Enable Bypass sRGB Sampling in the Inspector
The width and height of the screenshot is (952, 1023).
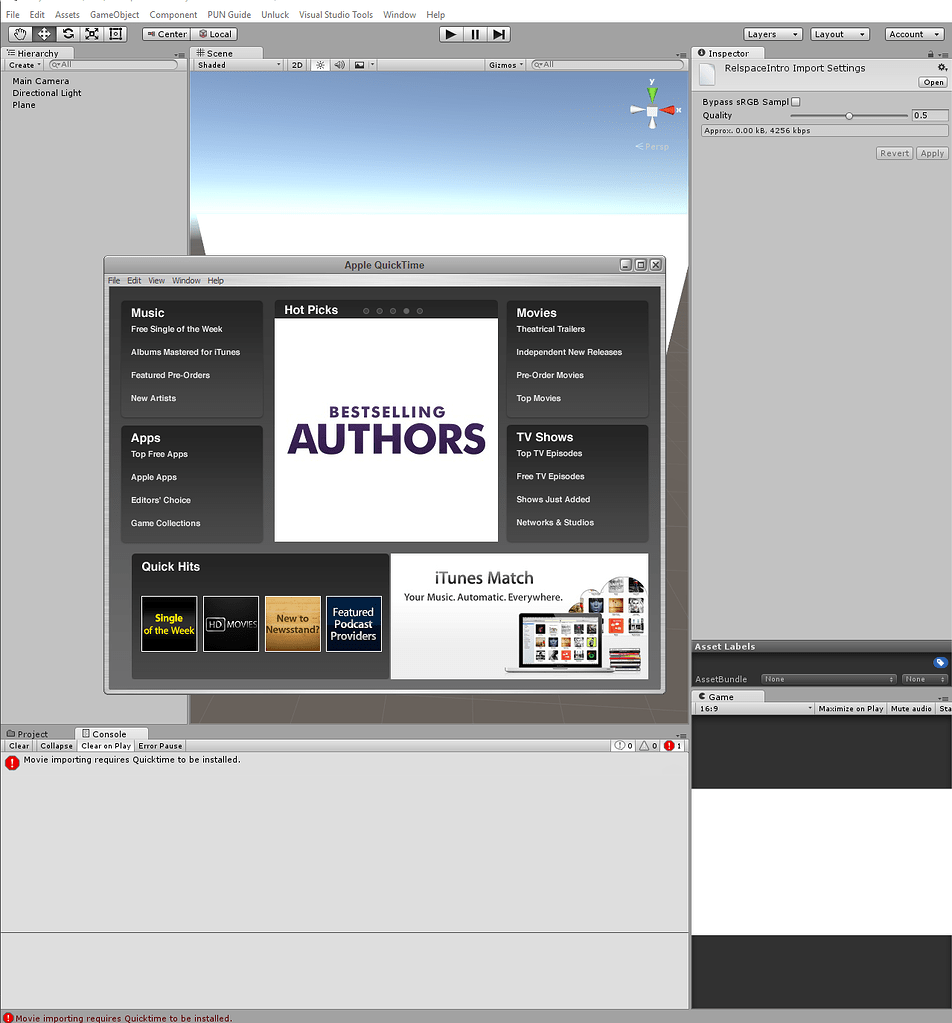(x=795, y=101)
